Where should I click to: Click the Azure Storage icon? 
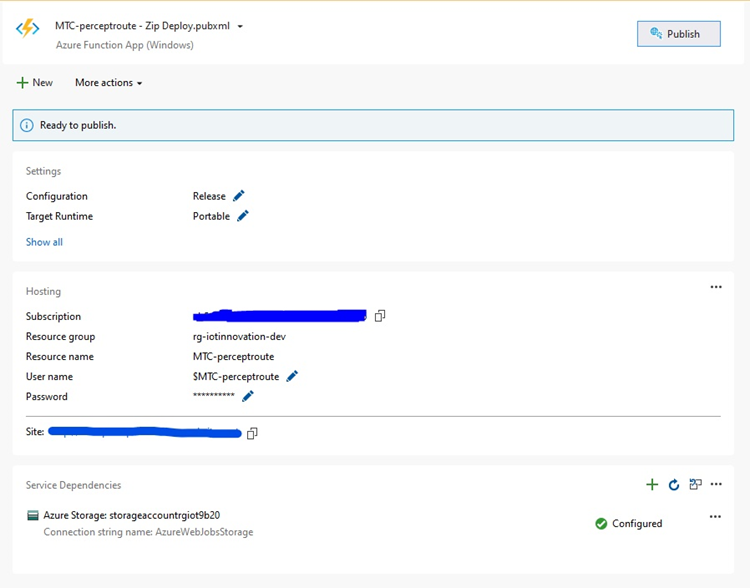click(33, 515)
